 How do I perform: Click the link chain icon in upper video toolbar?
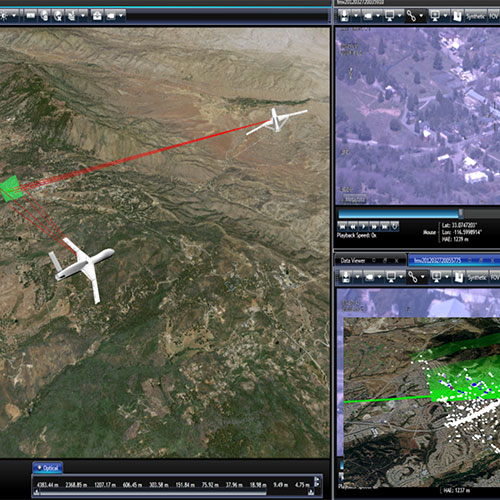click(x=411, y=16)
